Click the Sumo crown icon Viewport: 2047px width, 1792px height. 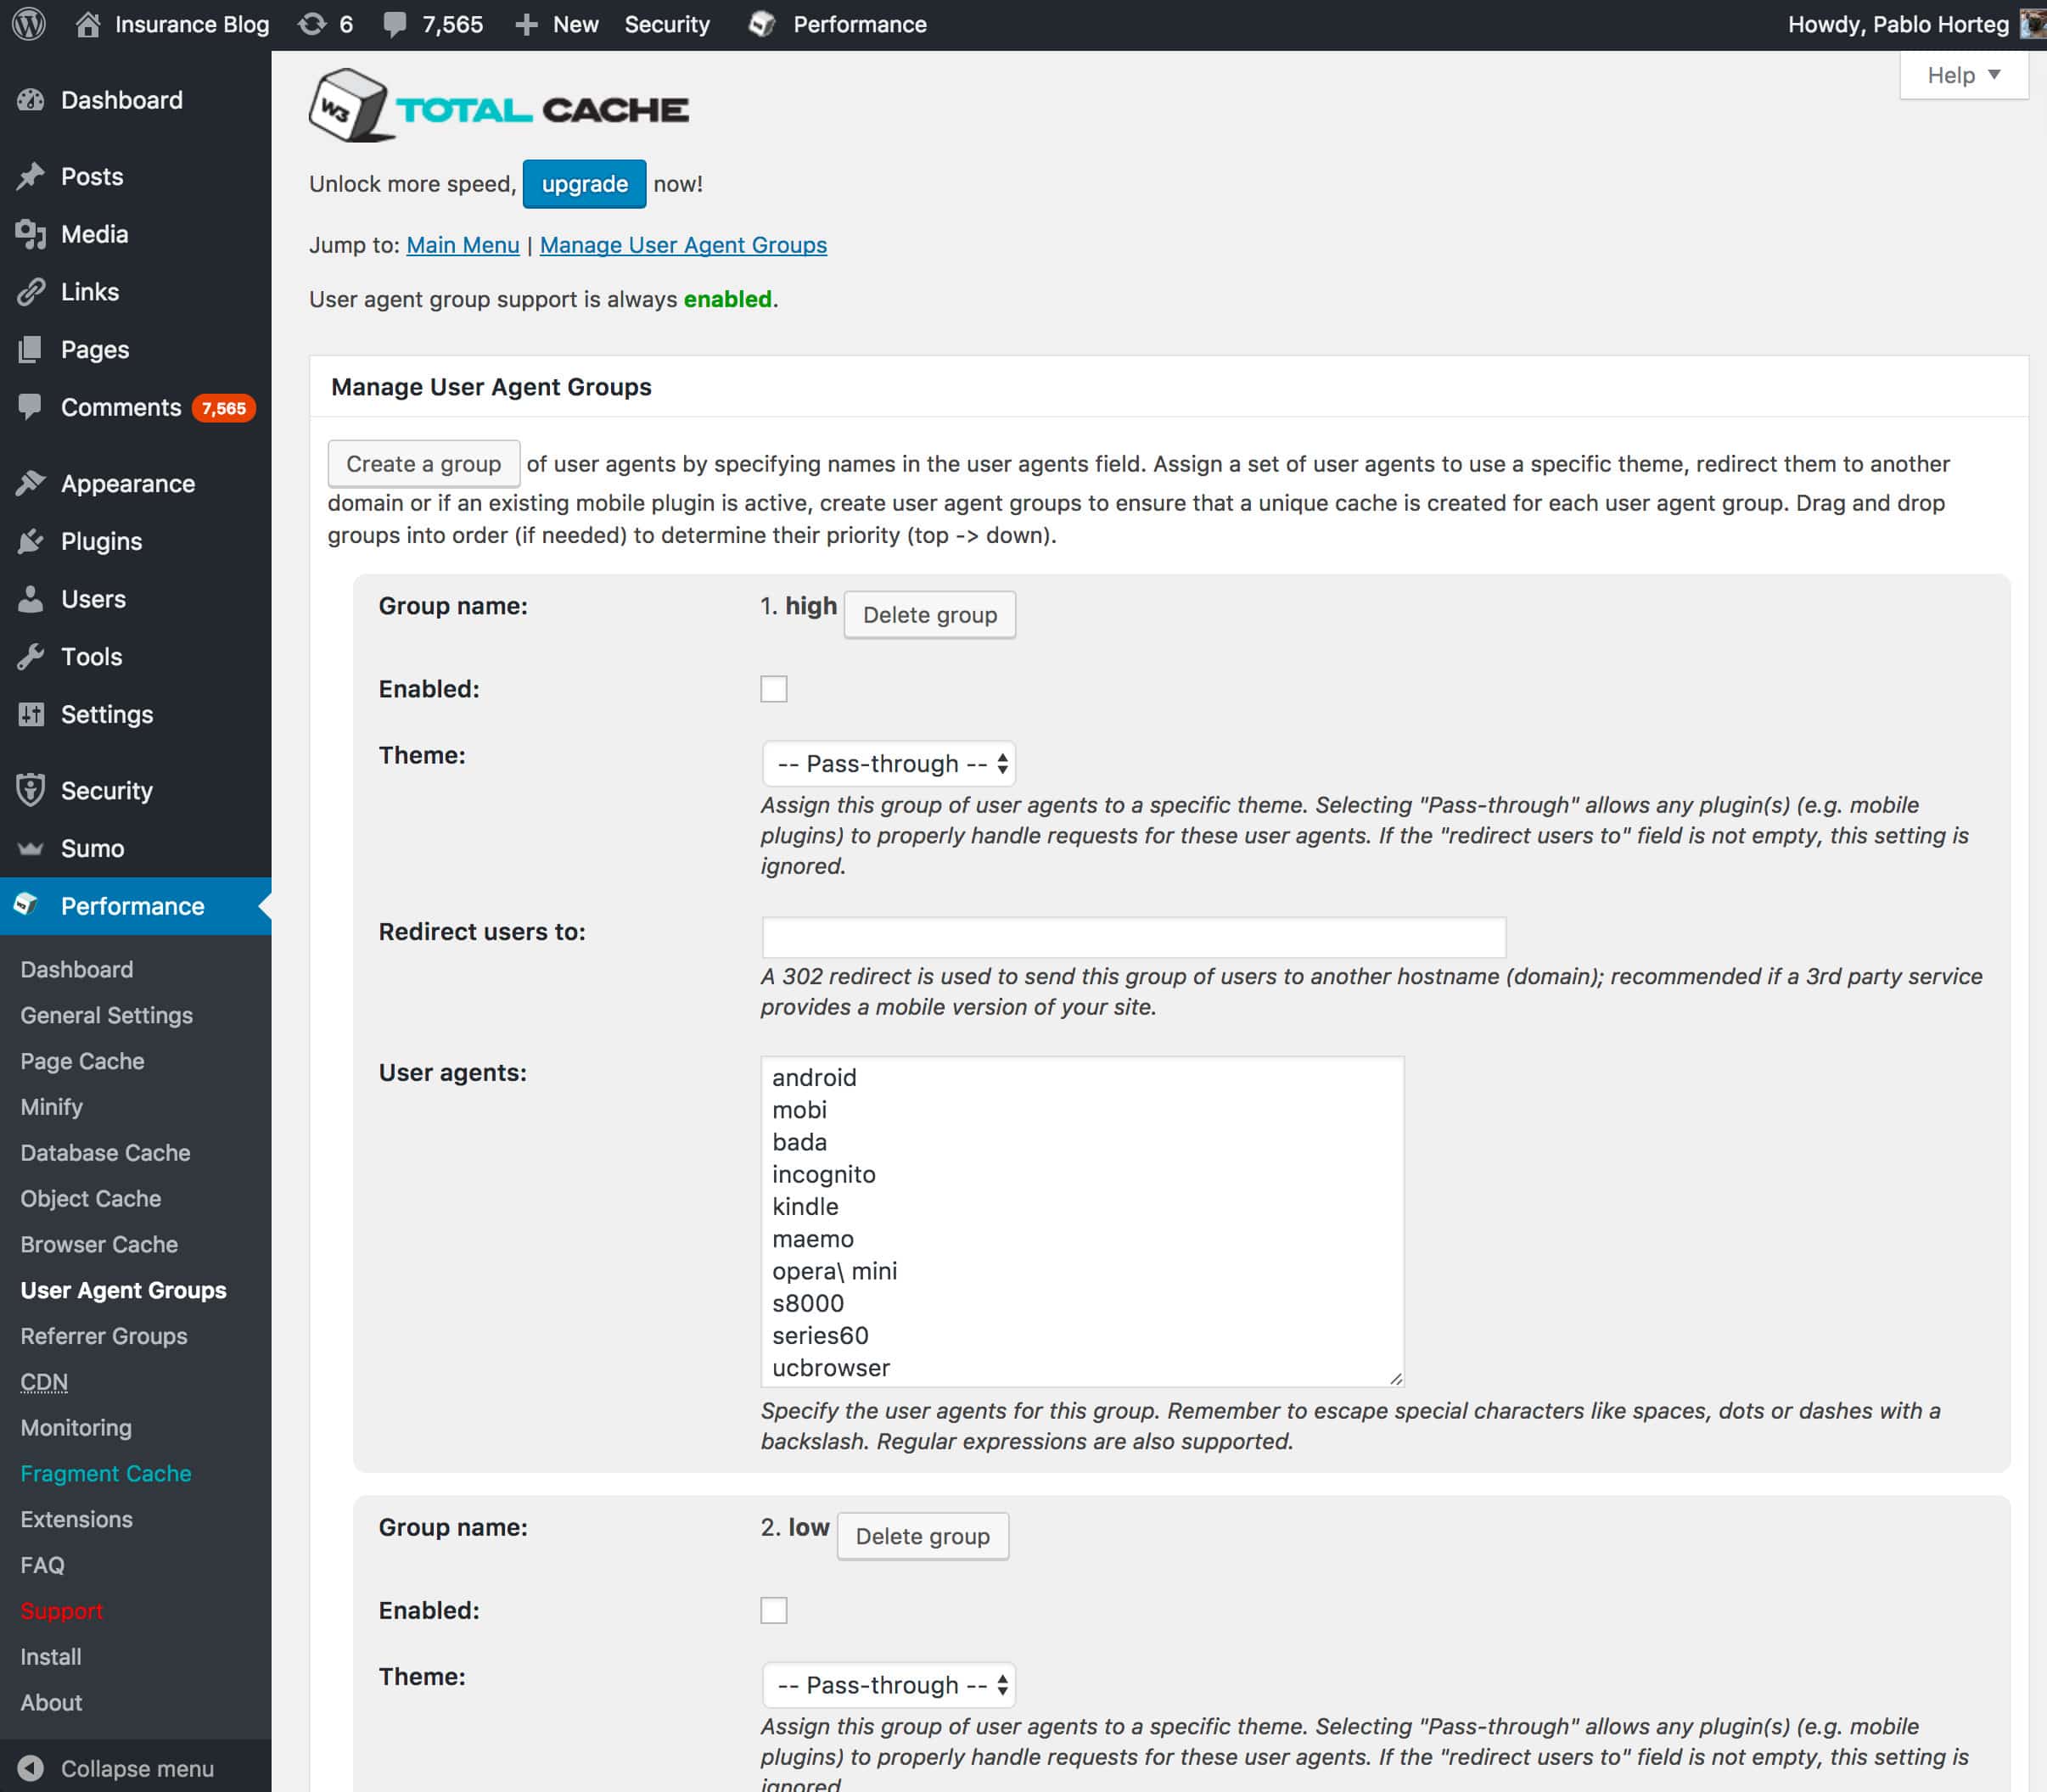(x=31, y=849)
